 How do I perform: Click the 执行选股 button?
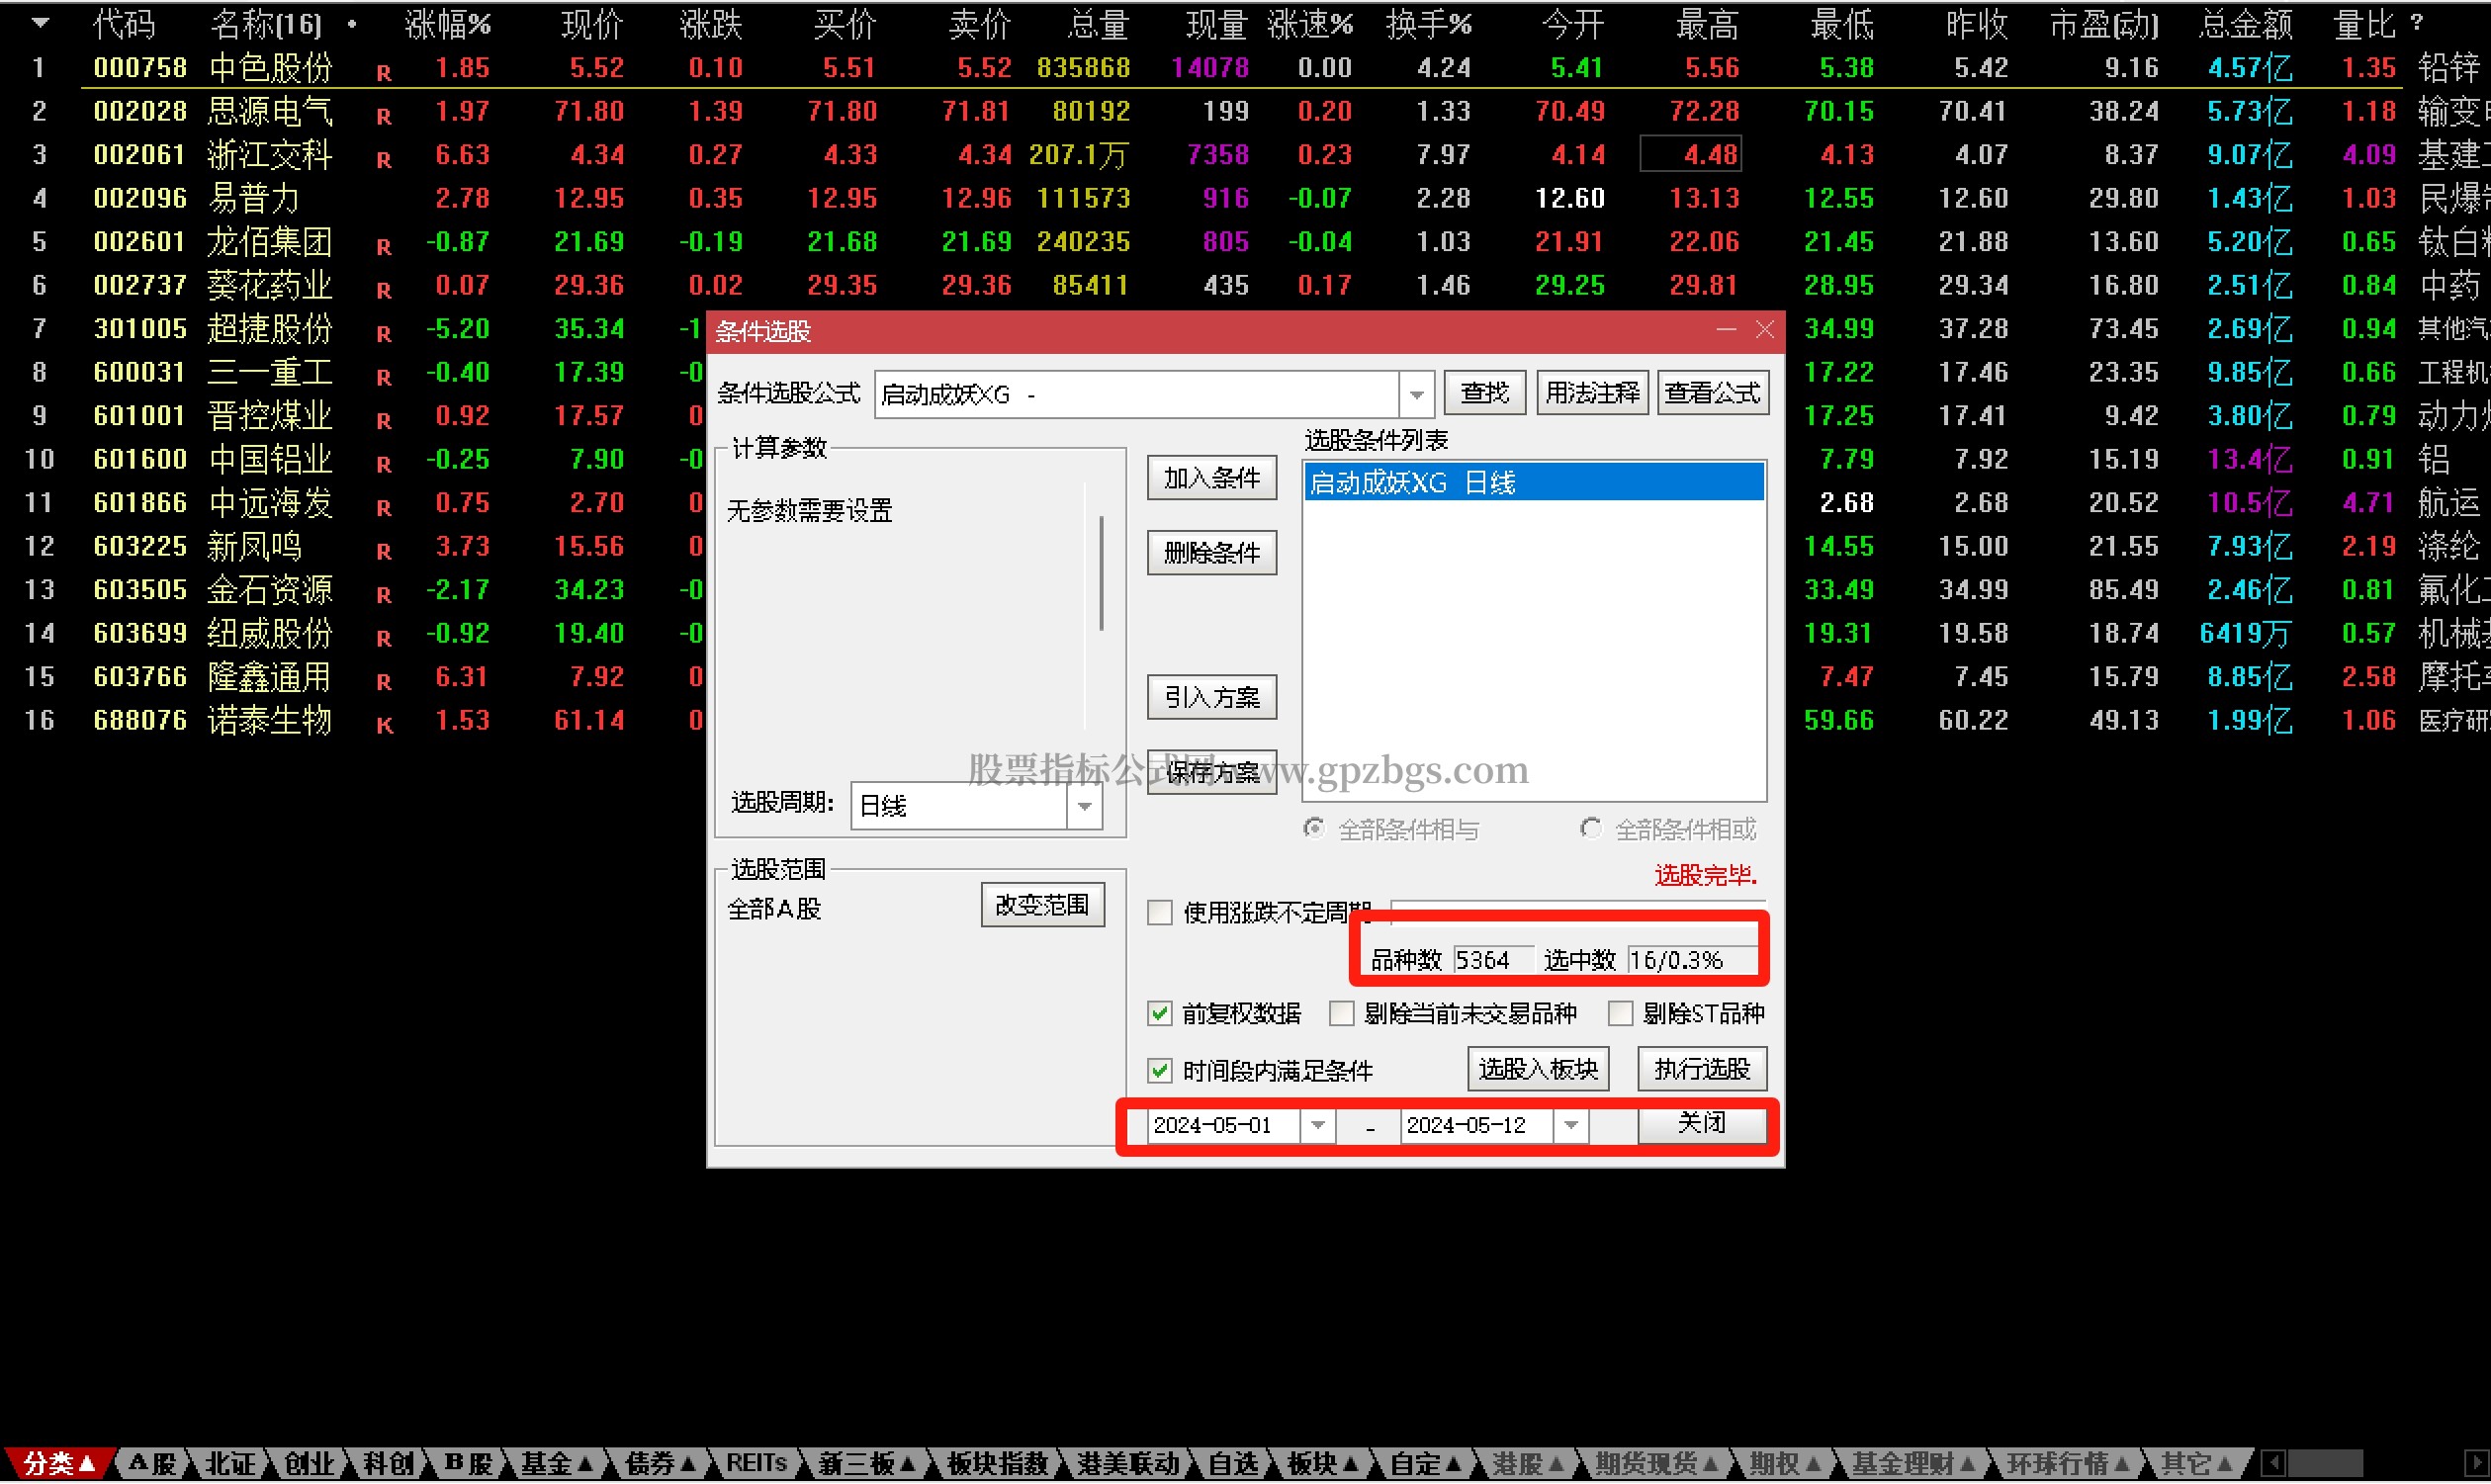pyautogui.click(x=1702, y=1069)
